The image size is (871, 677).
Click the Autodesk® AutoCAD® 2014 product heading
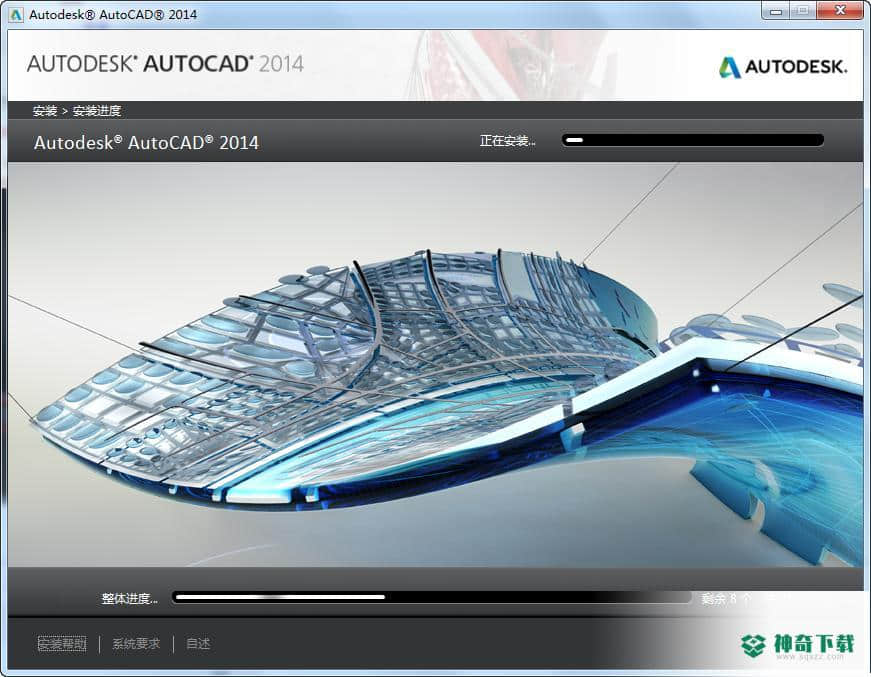pos(146,143)
